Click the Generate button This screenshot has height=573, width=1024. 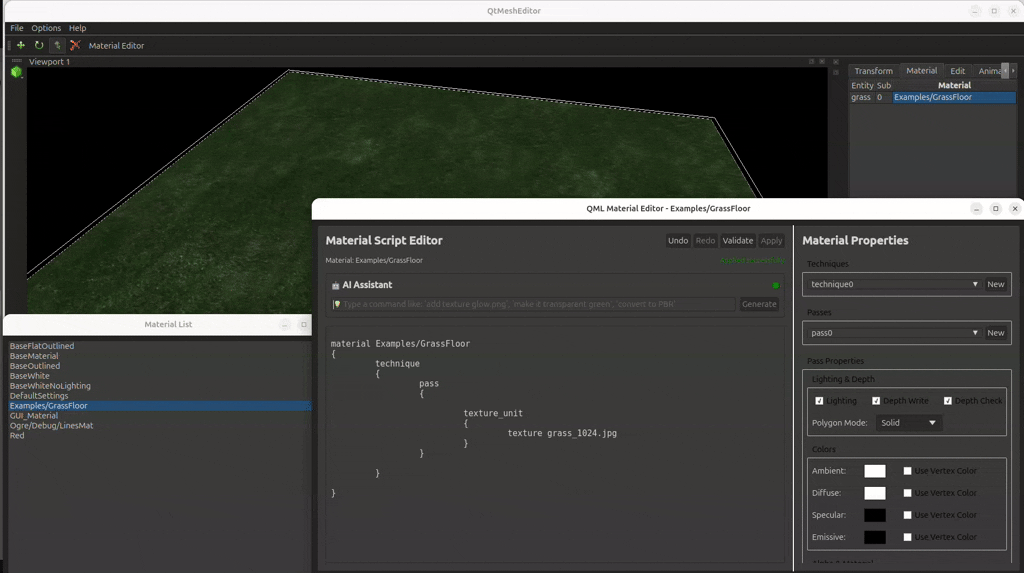pyautogui.click(x=759, y=304)
